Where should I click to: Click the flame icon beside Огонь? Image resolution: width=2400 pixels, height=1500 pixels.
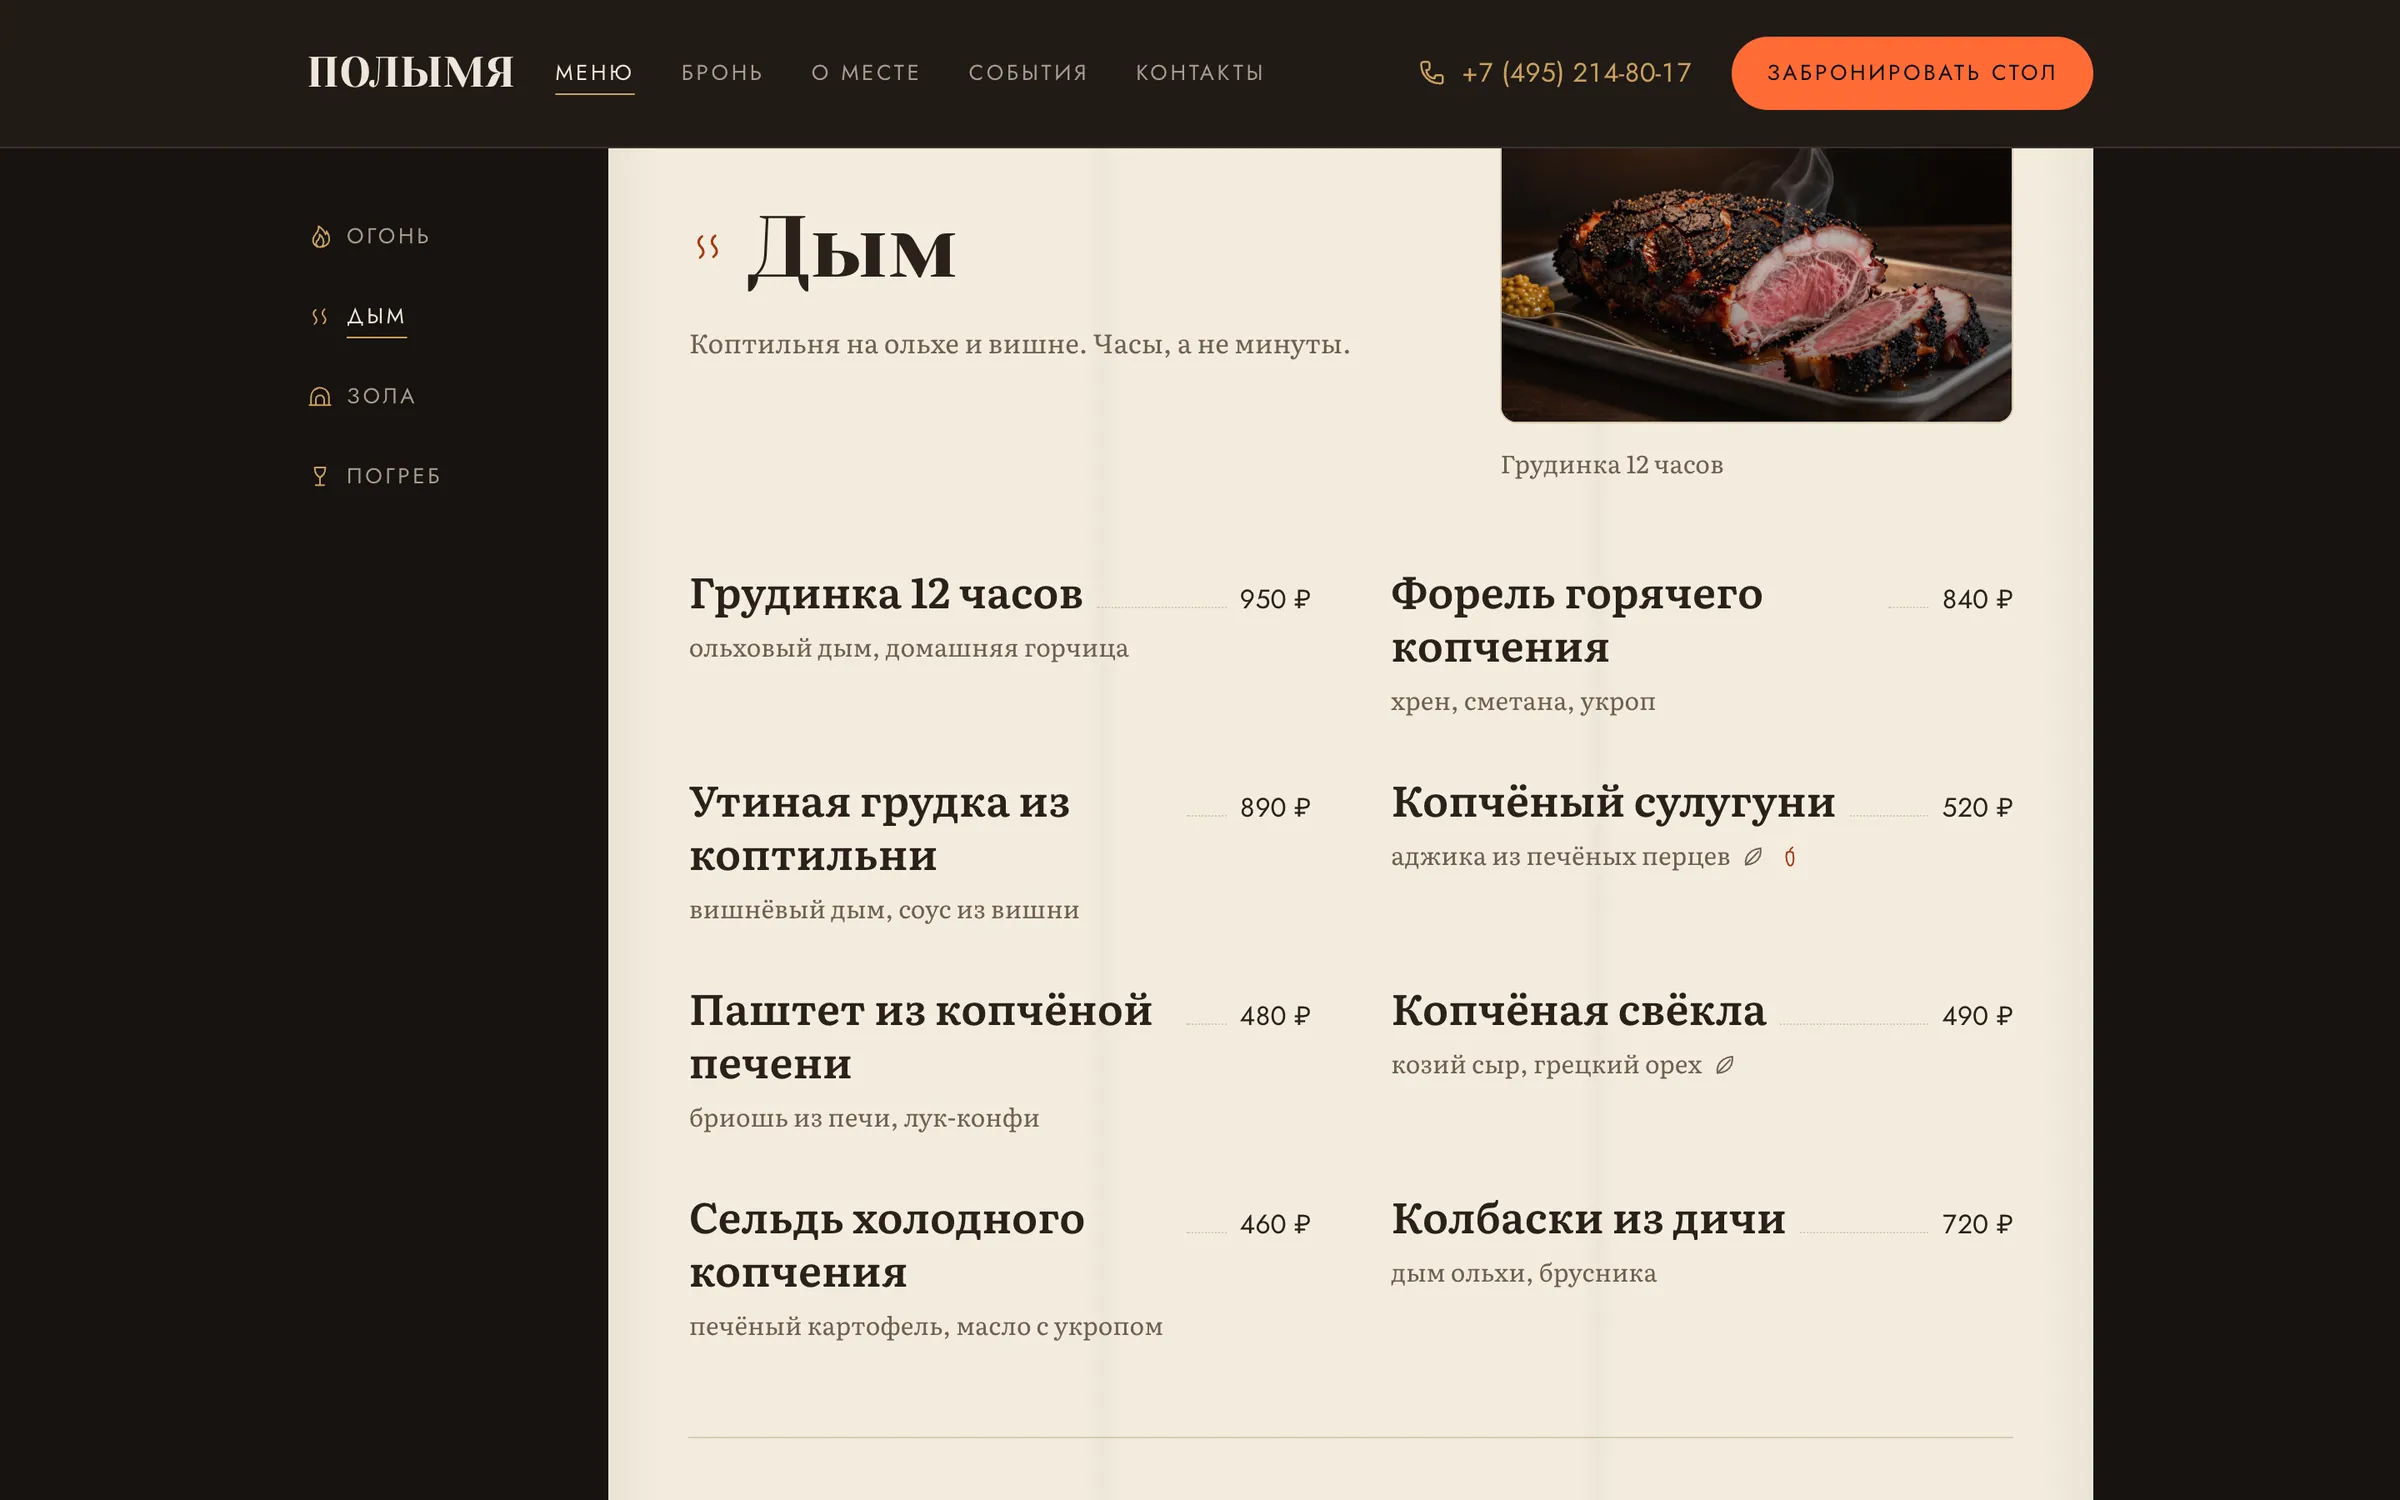click(320, 237)
